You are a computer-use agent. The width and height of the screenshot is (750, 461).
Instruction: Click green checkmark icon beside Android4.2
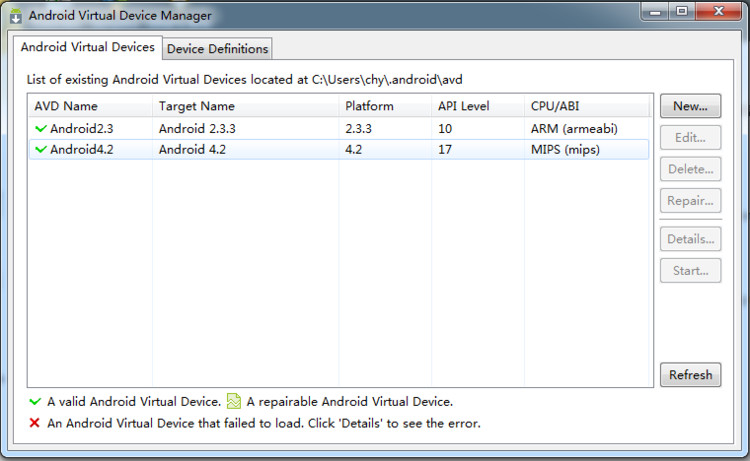point(40,149)
